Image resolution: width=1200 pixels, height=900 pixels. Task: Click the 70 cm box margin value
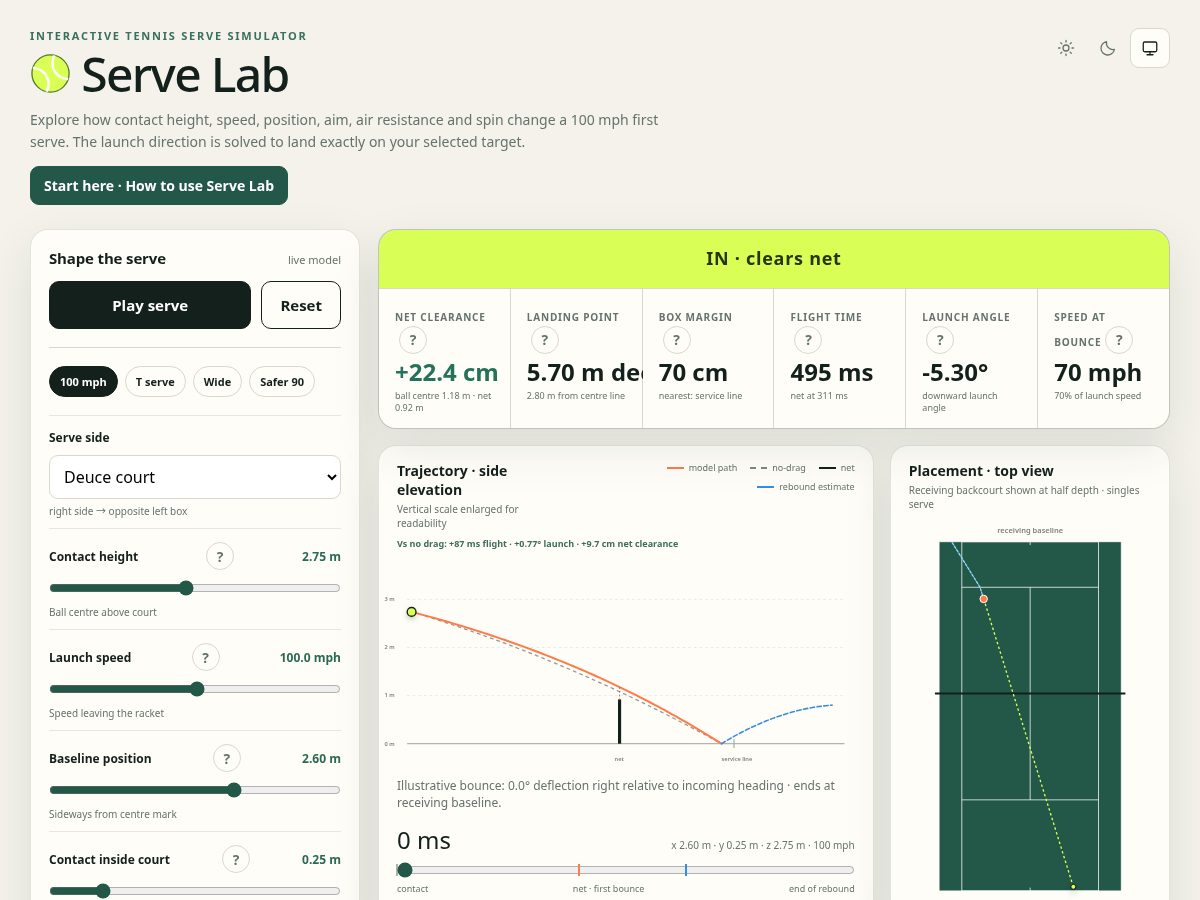pyautogui.click(x=693, y=373)
